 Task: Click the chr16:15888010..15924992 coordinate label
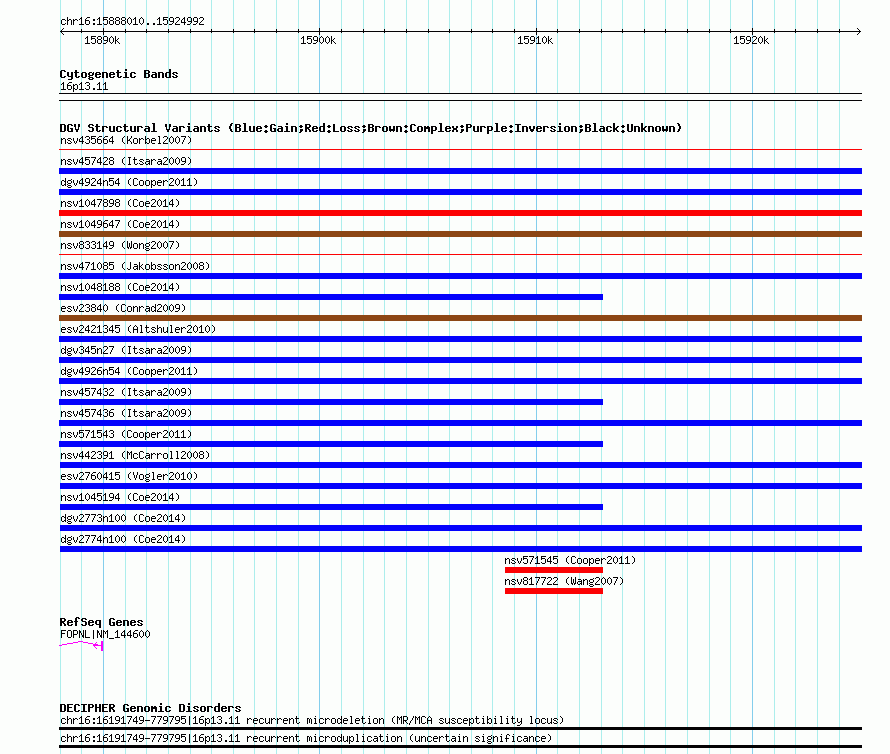[x=132, y=21]
